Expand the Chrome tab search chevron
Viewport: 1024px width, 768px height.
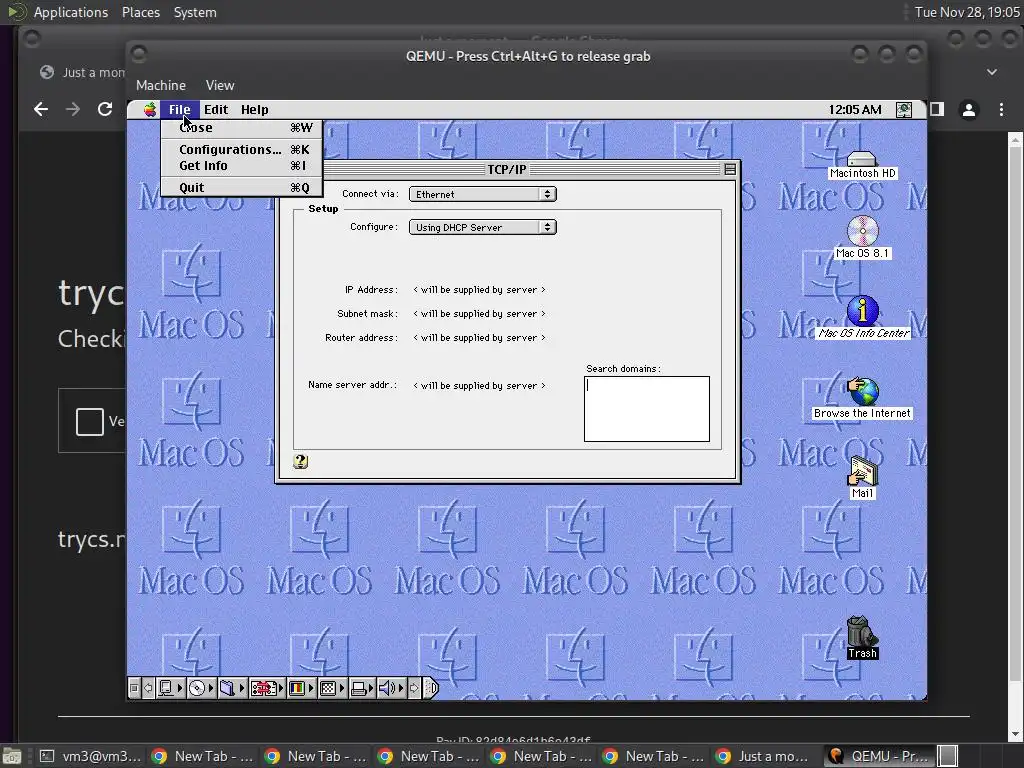991,72
